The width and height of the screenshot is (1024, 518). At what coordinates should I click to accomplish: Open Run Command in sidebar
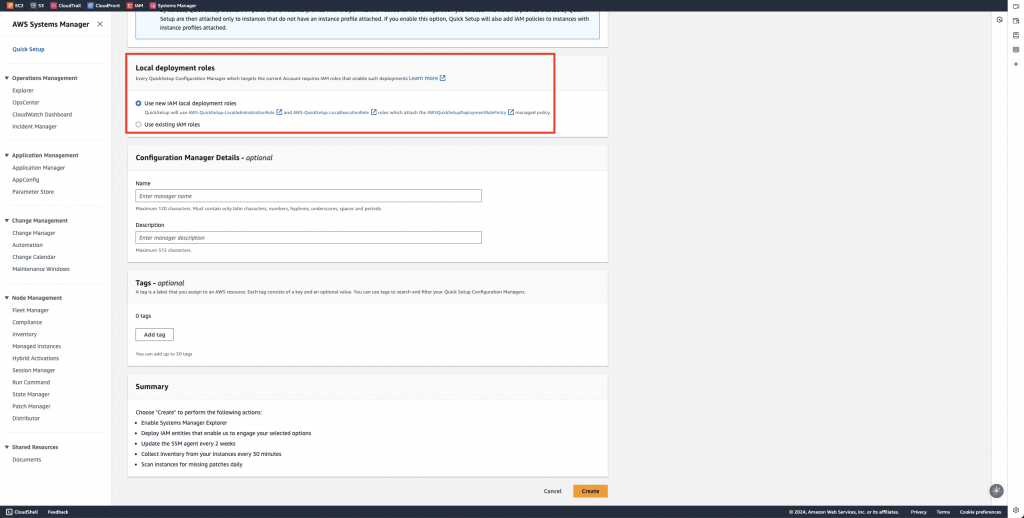[31, 382]
